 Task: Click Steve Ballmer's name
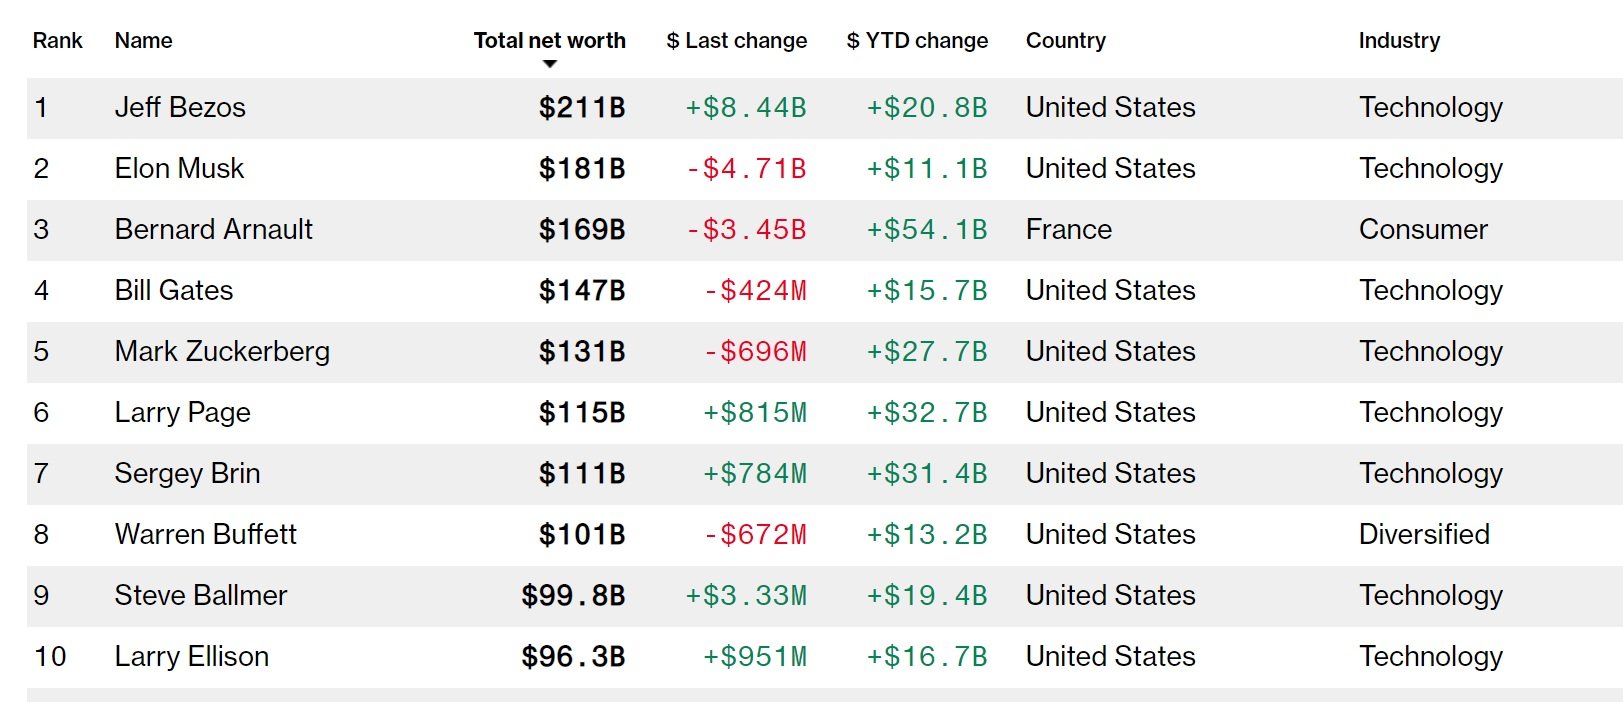point(200,596)
